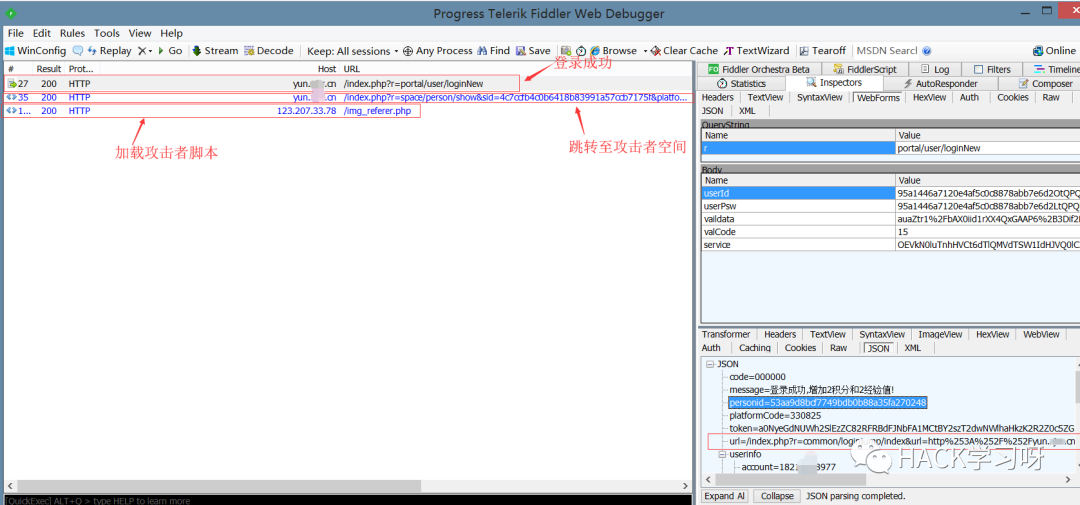Open the Browse dropdown arrow

point(645,51)
